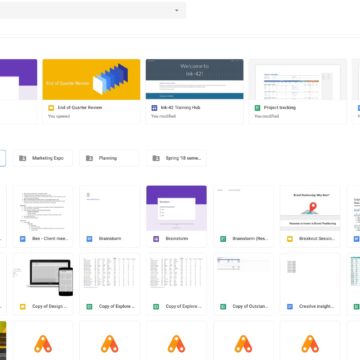Click the Spring '18 folder icon
The image size is (360, 360).
(156, 158)
